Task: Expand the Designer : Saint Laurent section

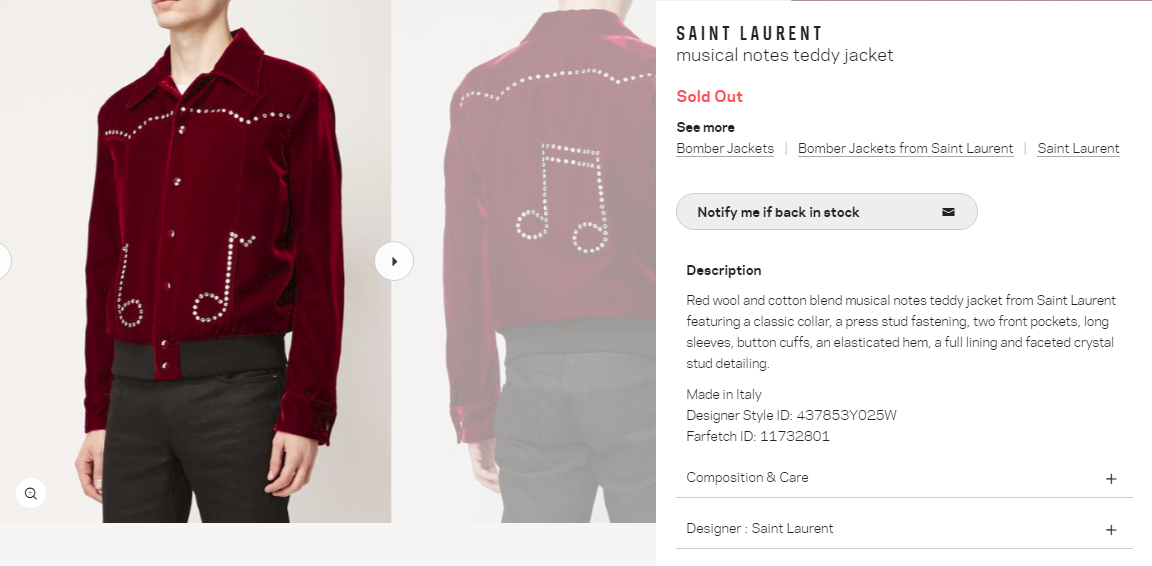Action: [904, 529]
